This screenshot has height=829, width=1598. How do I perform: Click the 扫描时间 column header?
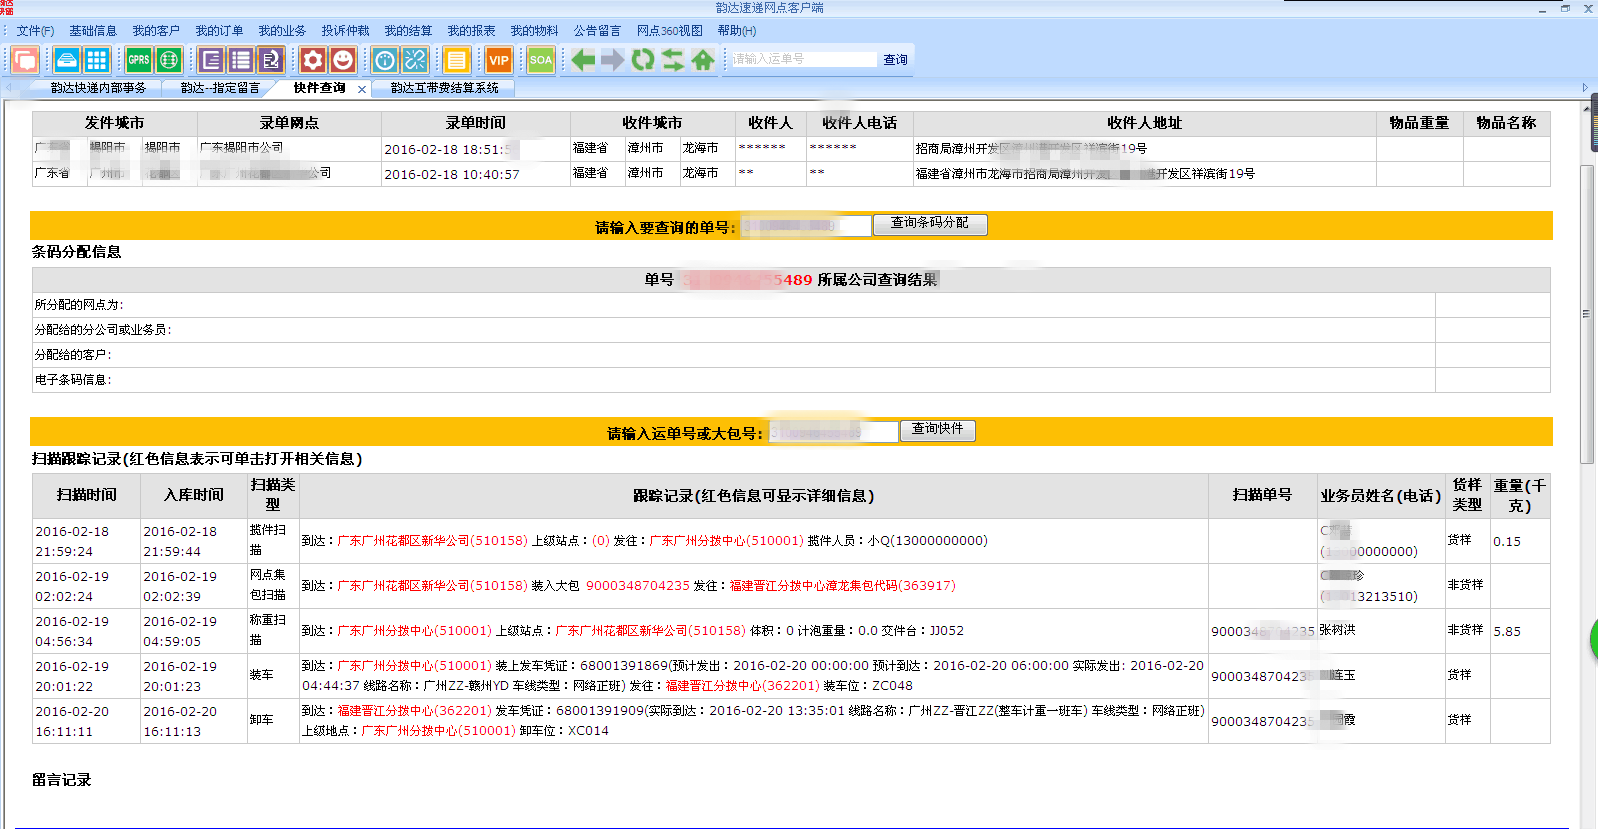click(86, 495)
